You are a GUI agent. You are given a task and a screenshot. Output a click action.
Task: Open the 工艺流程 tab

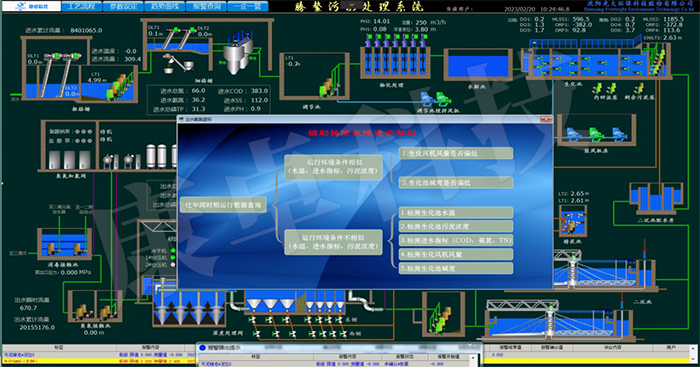tap(81, 6)
